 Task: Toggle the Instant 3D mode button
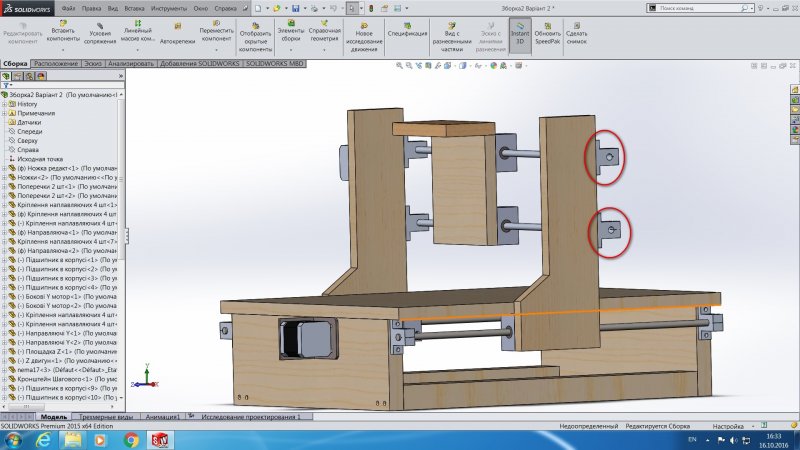point(518,34)
